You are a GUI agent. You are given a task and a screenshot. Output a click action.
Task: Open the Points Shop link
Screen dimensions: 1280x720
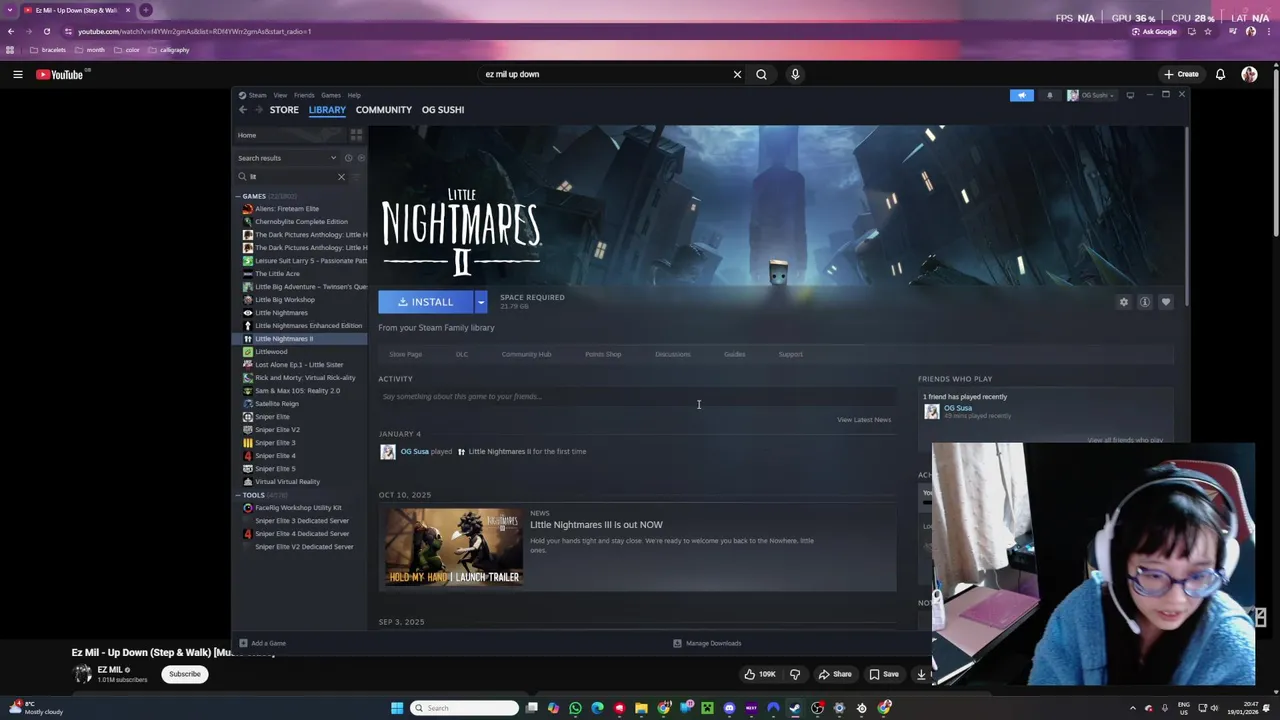(x=603, y=354)
